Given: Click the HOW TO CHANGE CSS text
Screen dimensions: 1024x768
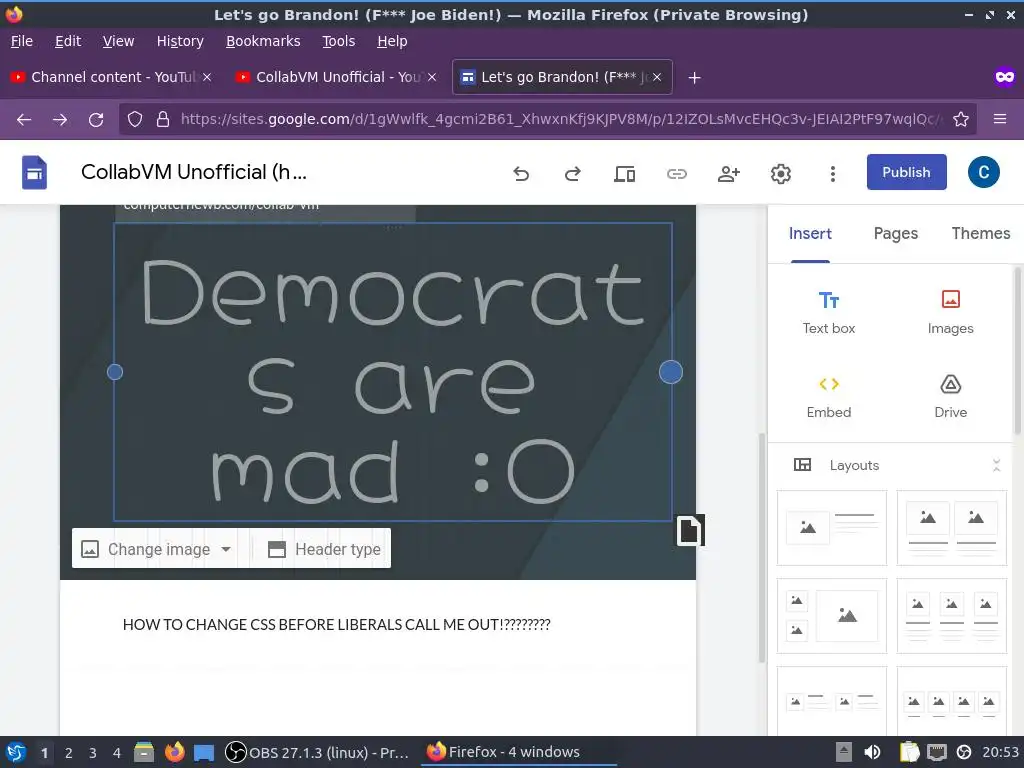Looking at the screenshot, I should coord(336,625).
